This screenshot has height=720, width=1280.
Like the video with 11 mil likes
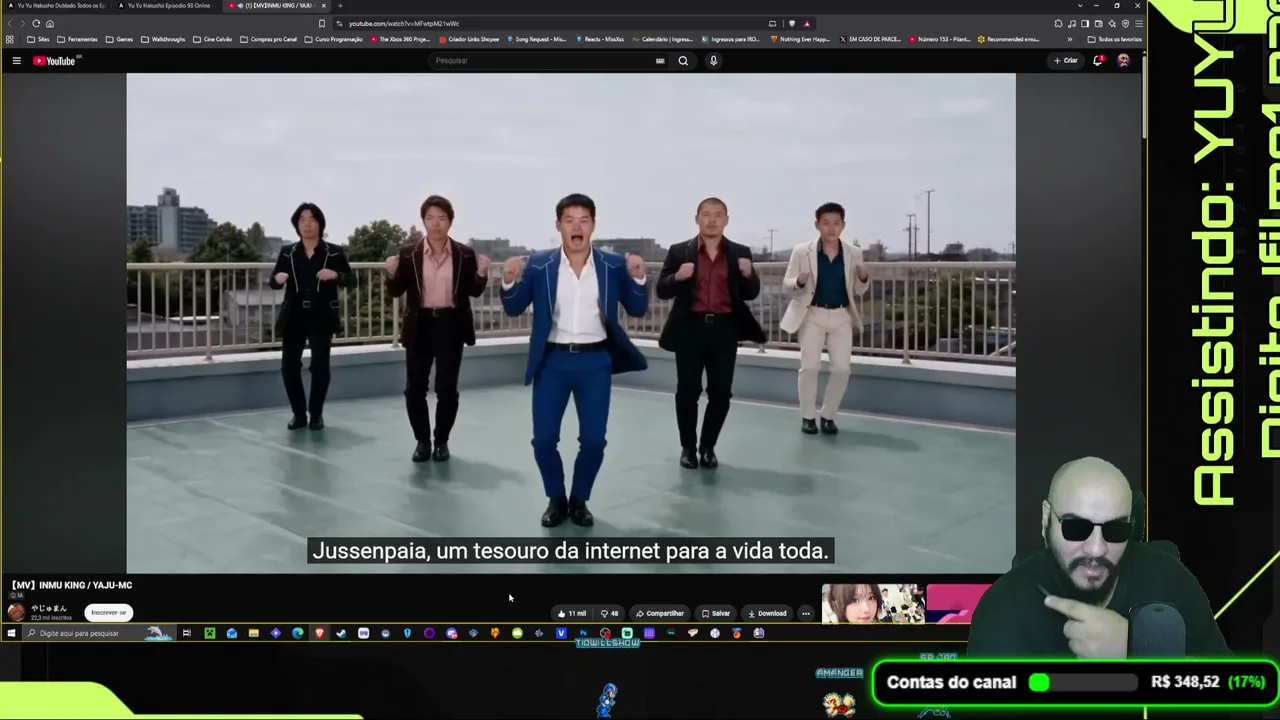coord(572,614)
